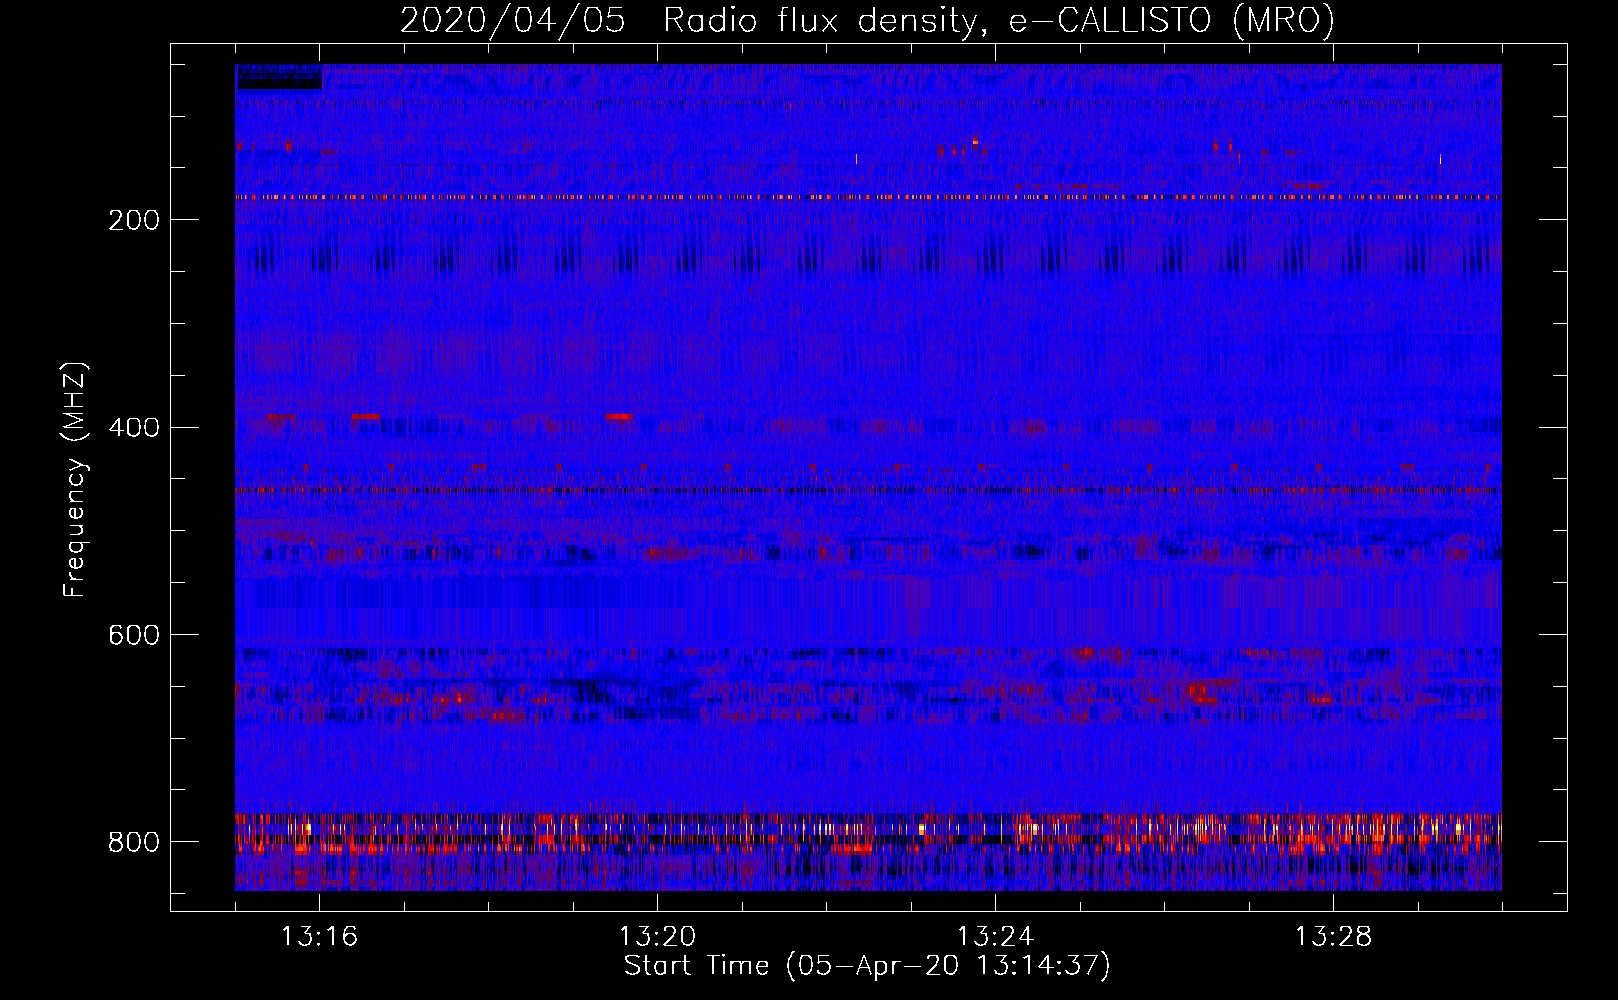Click the 13:24 time tick label
1618x1000 pixels.
(995, 937)
